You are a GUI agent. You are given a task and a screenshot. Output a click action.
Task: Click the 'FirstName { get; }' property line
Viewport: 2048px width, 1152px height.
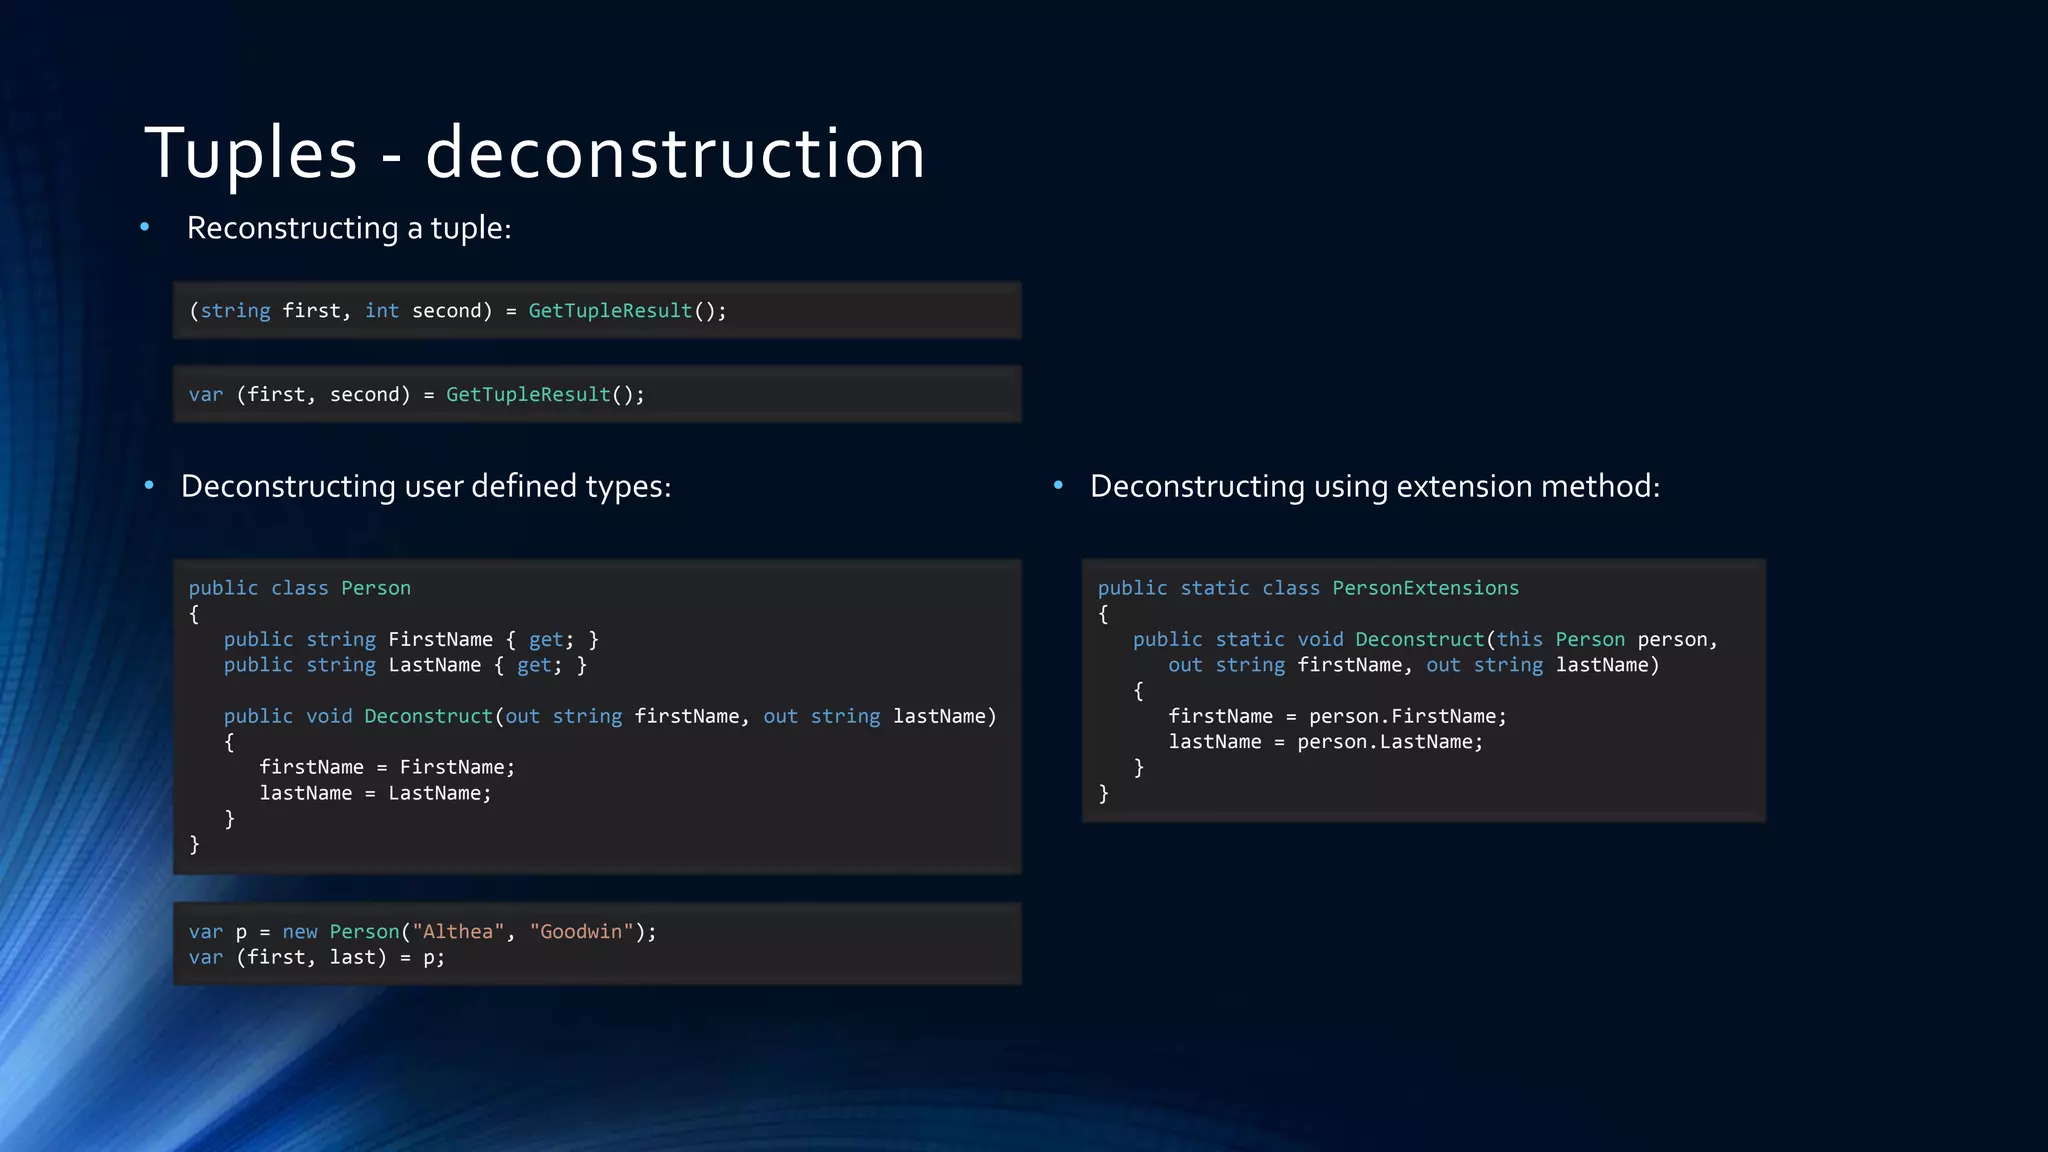[x=411, y=639]
